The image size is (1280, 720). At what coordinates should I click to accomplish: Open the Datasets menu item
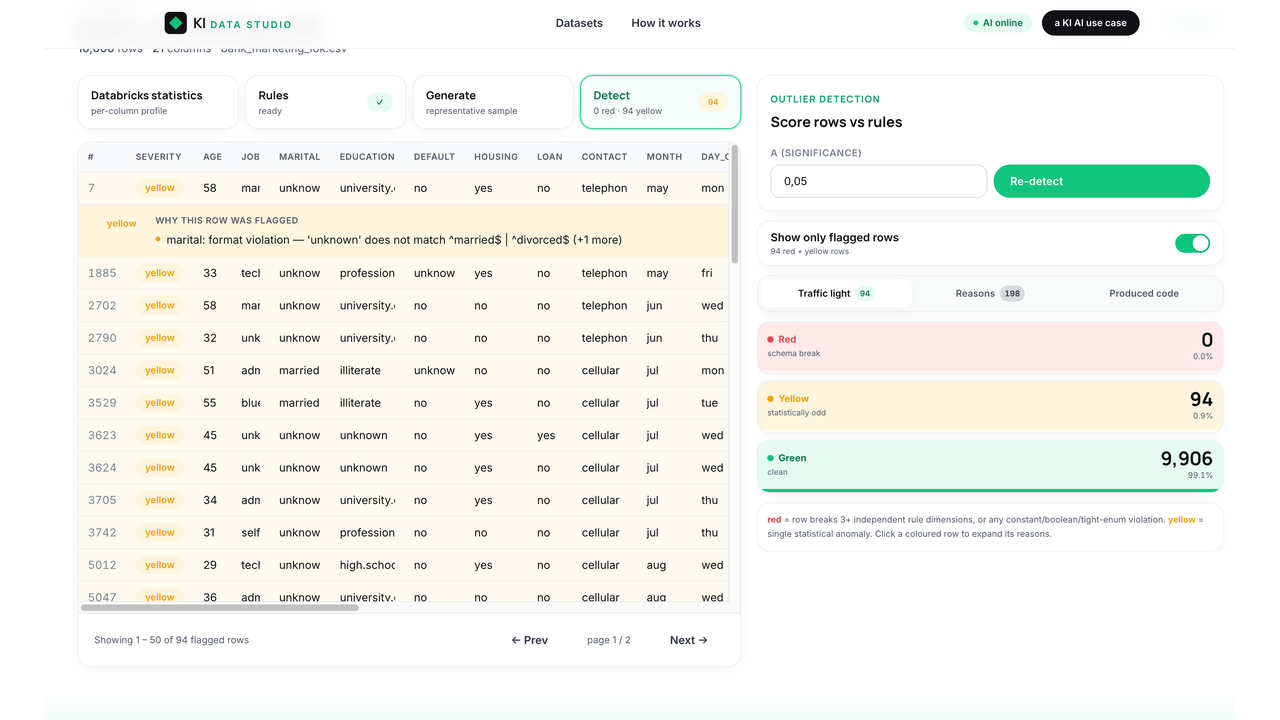coord(579,23)
